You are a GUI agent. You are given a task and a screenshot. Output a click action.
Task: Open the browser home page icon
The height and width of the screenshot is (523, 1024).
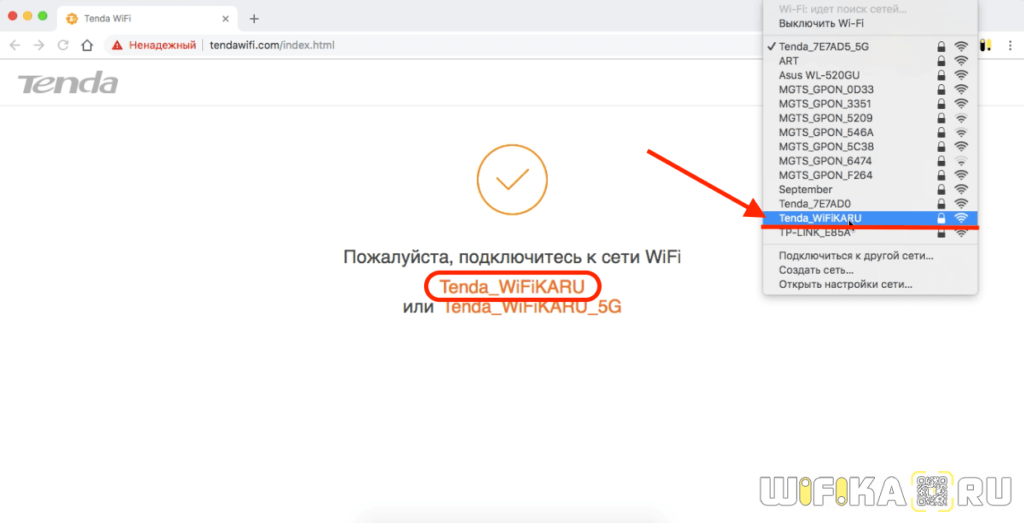[87, 45]
